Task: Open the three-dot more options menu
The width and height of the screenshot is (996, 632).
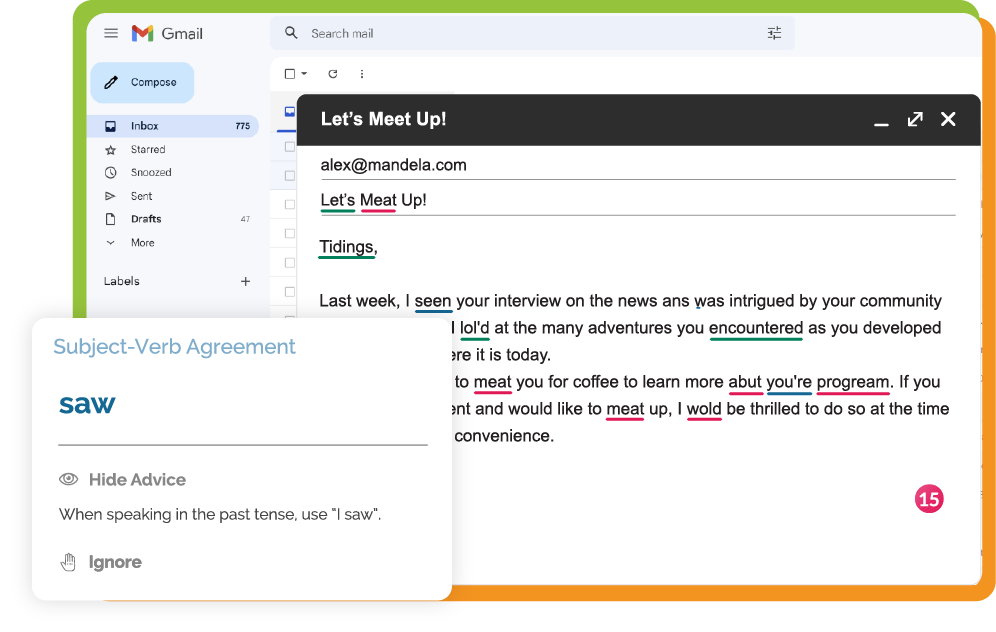Action: pyautogui.click(x=362, y=74)
